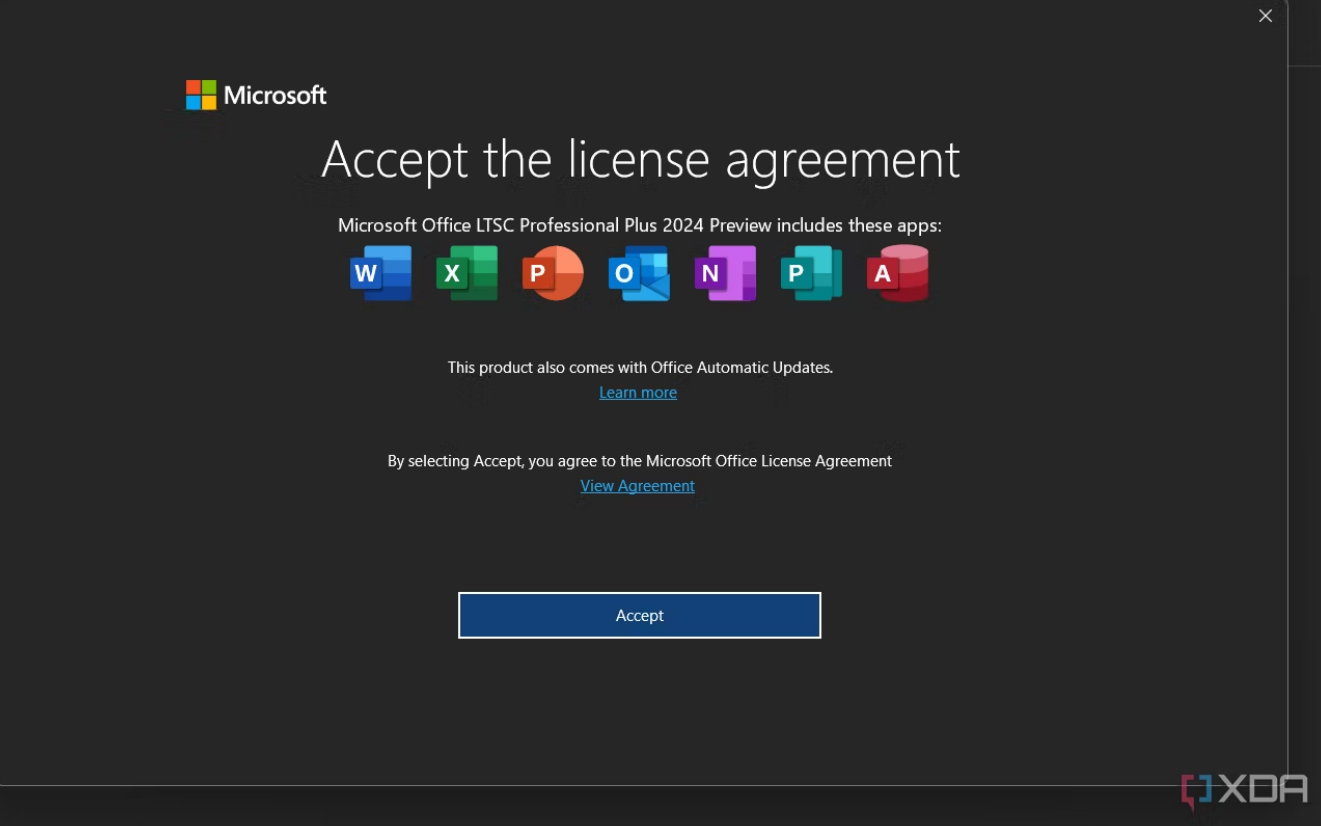This screenshot has width=1321, height=826.
Task: Accept the license agreement
Action: point(640,615)
